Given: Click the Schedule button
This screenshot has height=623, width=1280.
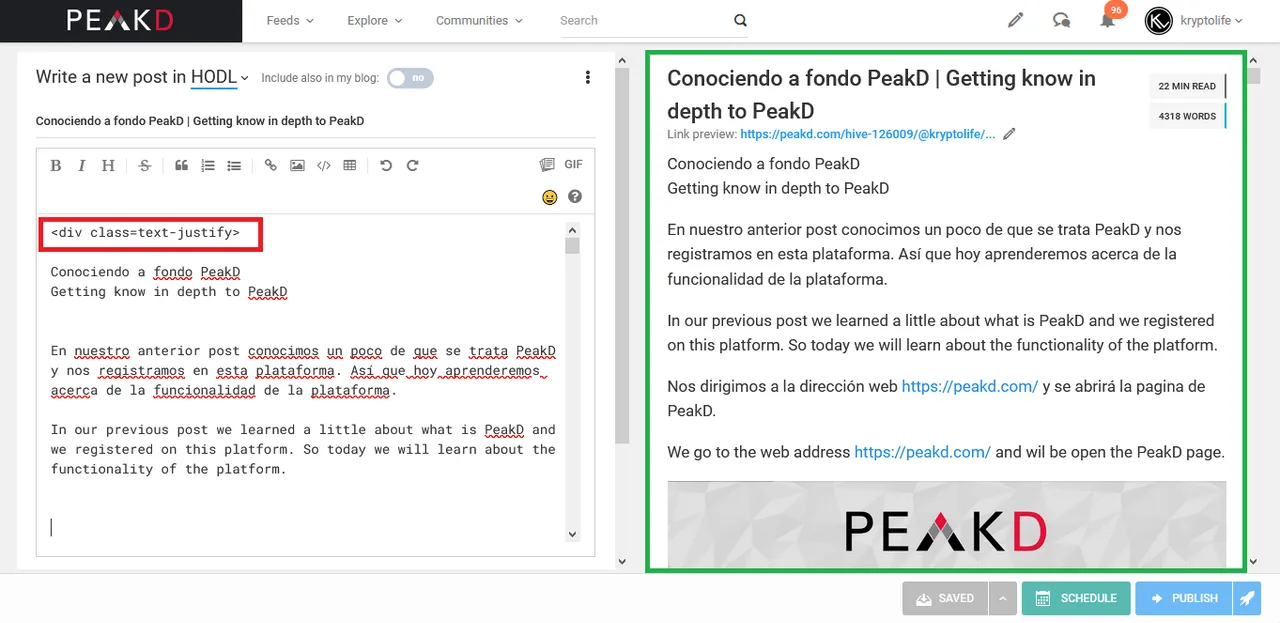Looking at the screenshot, I should click(1076, 598).
